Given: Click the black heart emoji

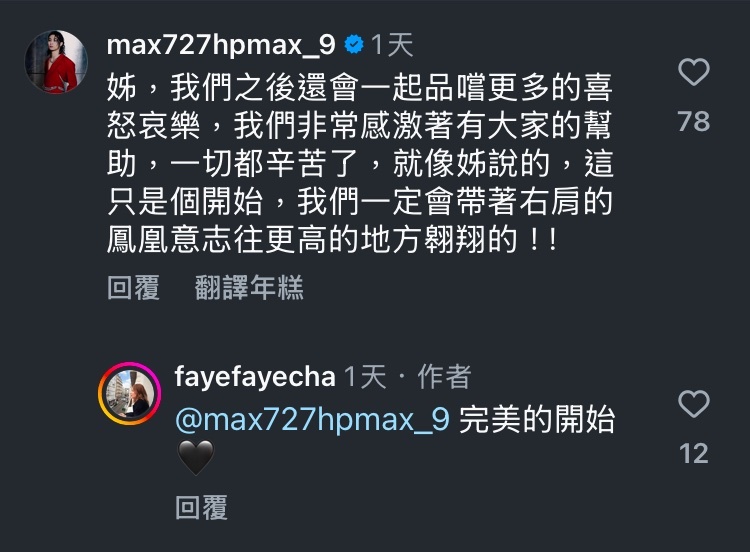Looking at the screenshot, I should (196, 458).
